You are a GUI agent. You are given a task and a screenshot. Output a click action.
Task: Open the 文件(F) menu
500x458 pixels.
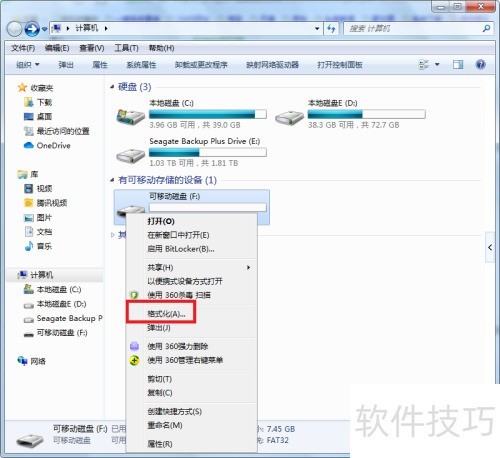pos(23,48)
